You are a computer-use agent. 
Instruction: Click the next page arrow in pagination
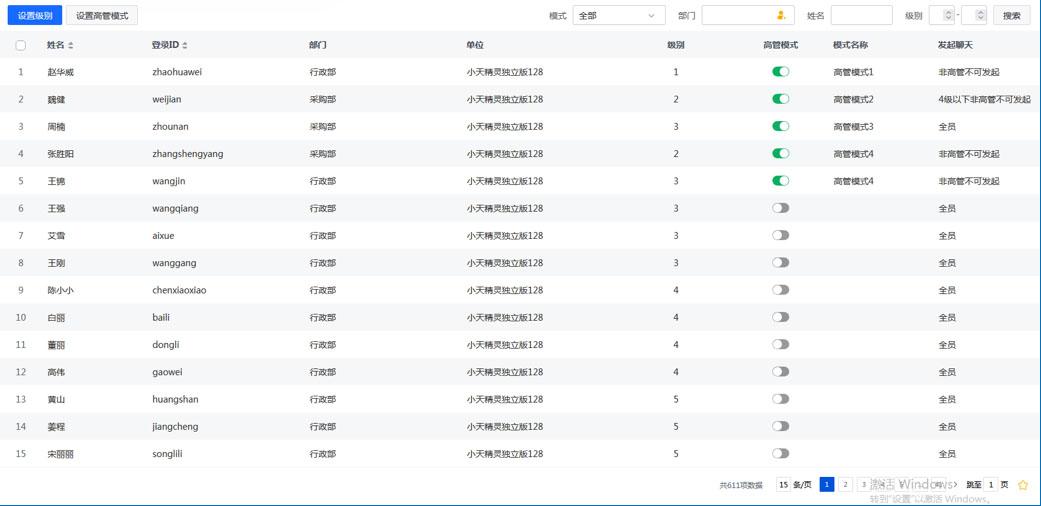point(955,485)
